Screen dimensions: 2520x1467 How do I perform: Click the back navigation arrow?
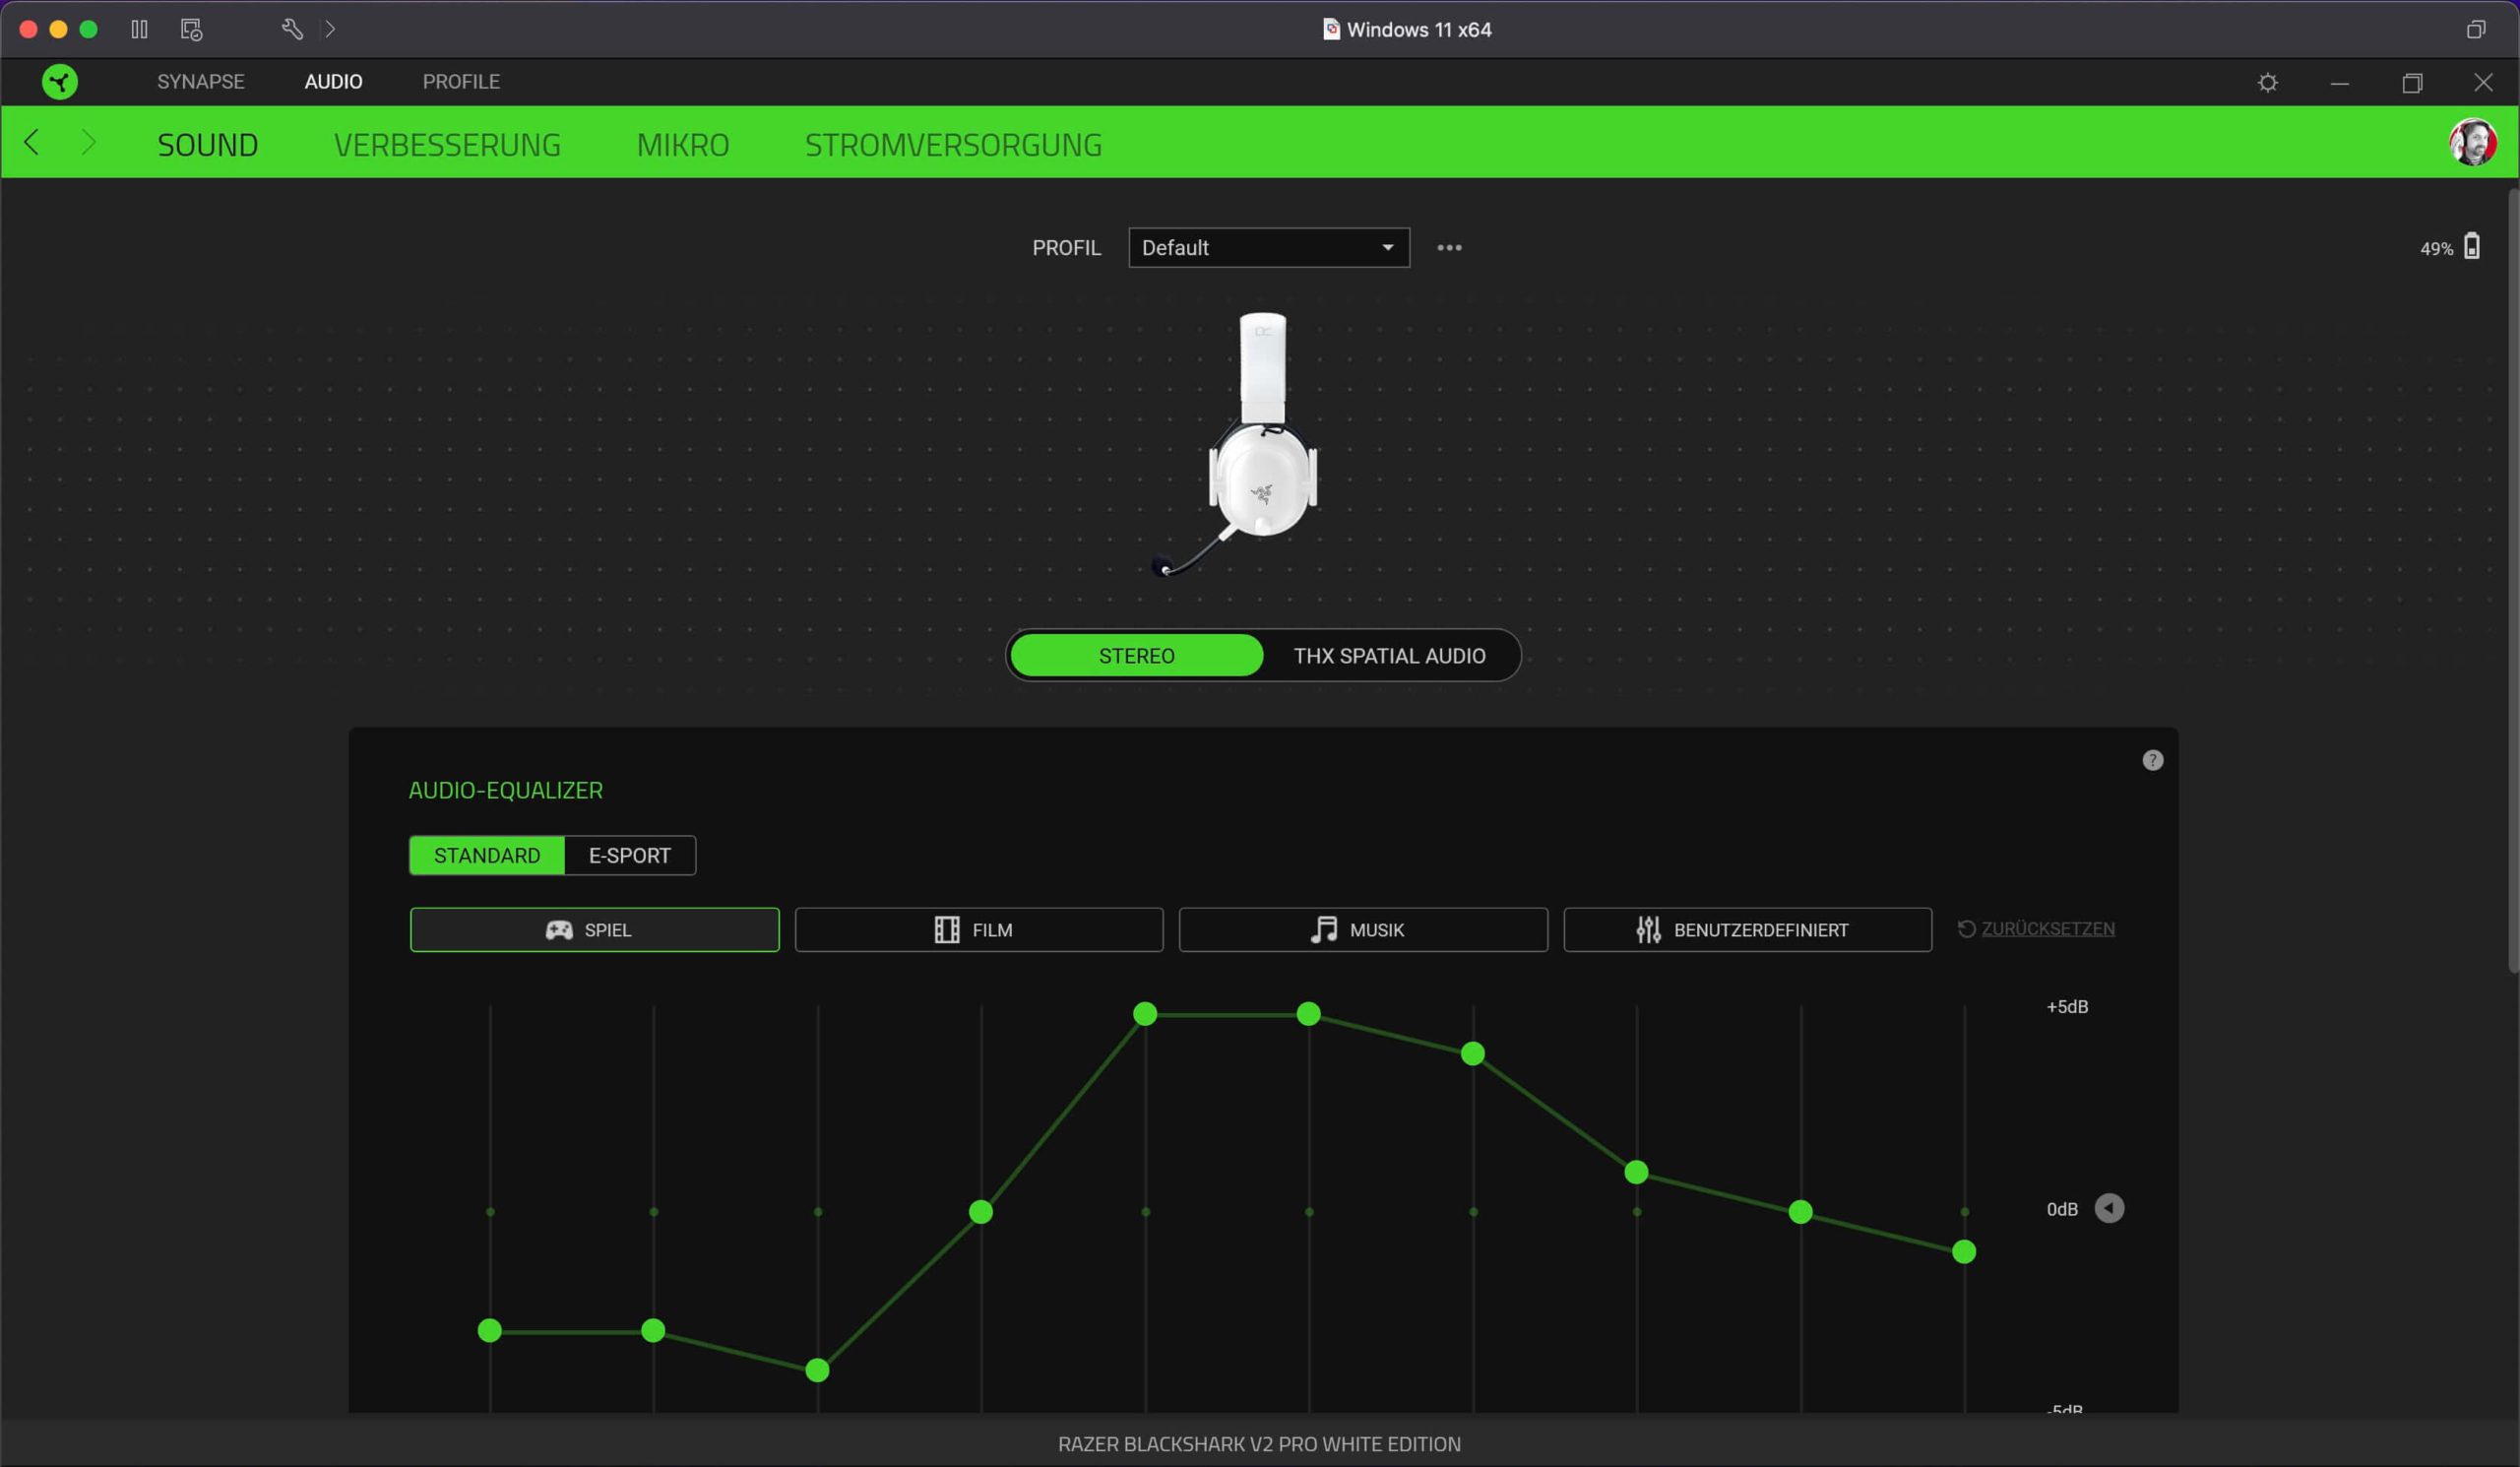pos(32,143)
